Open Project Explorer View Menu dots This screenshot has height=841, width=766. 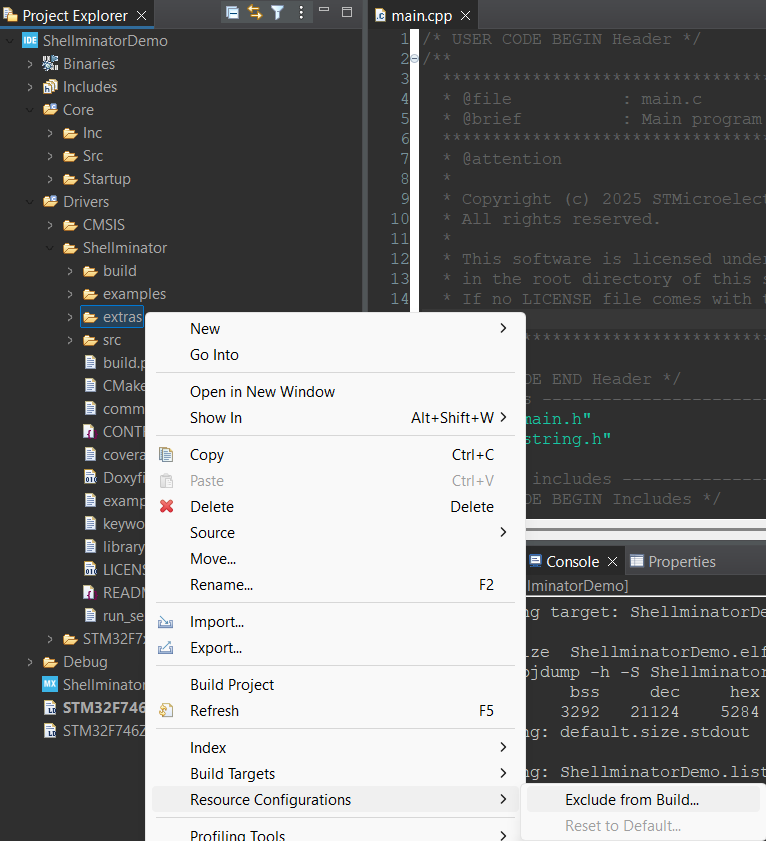click(x=301, y=12)
